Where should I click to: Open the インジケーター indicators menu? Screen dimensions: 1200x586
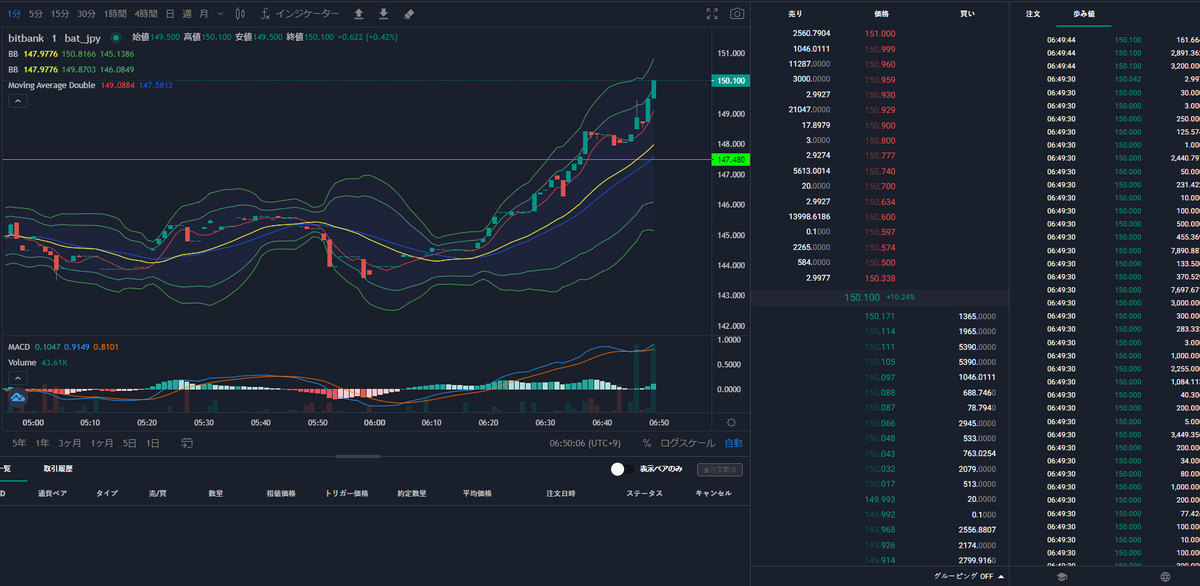299,14
